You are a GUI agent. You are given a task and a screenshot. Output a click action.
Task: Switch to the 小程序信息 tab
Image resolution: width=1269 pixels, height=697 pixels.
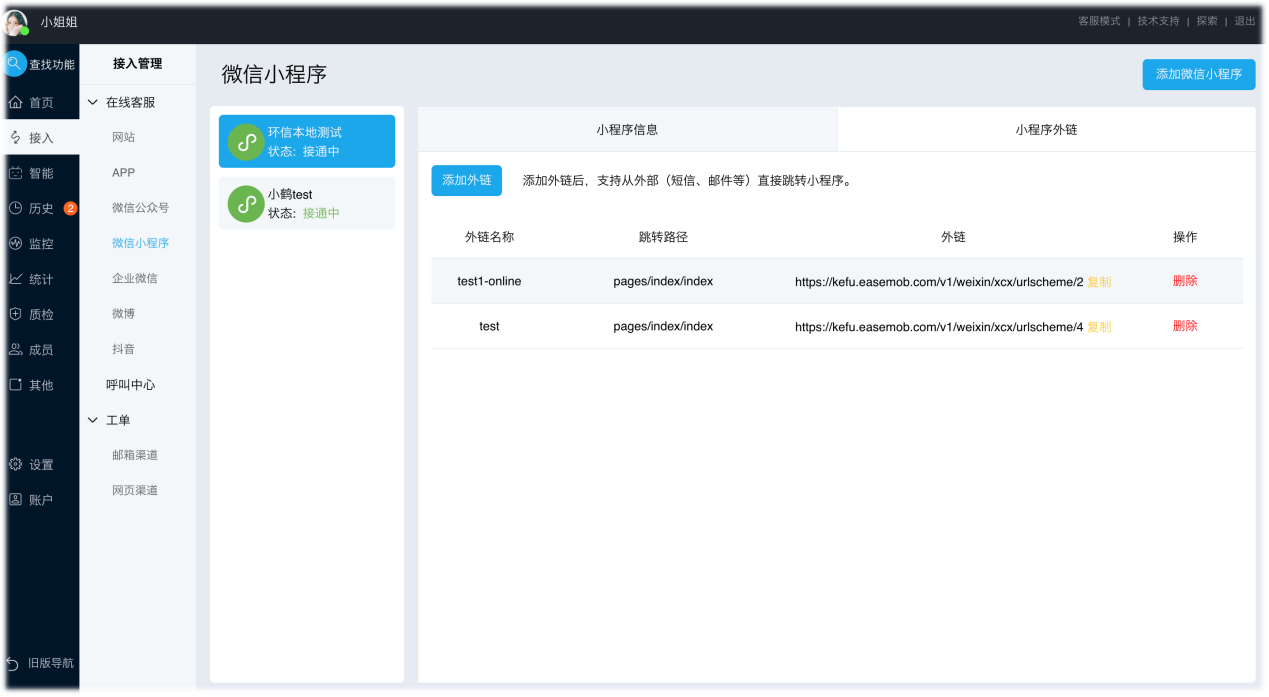pyautogui.click(x=627, y=130)
